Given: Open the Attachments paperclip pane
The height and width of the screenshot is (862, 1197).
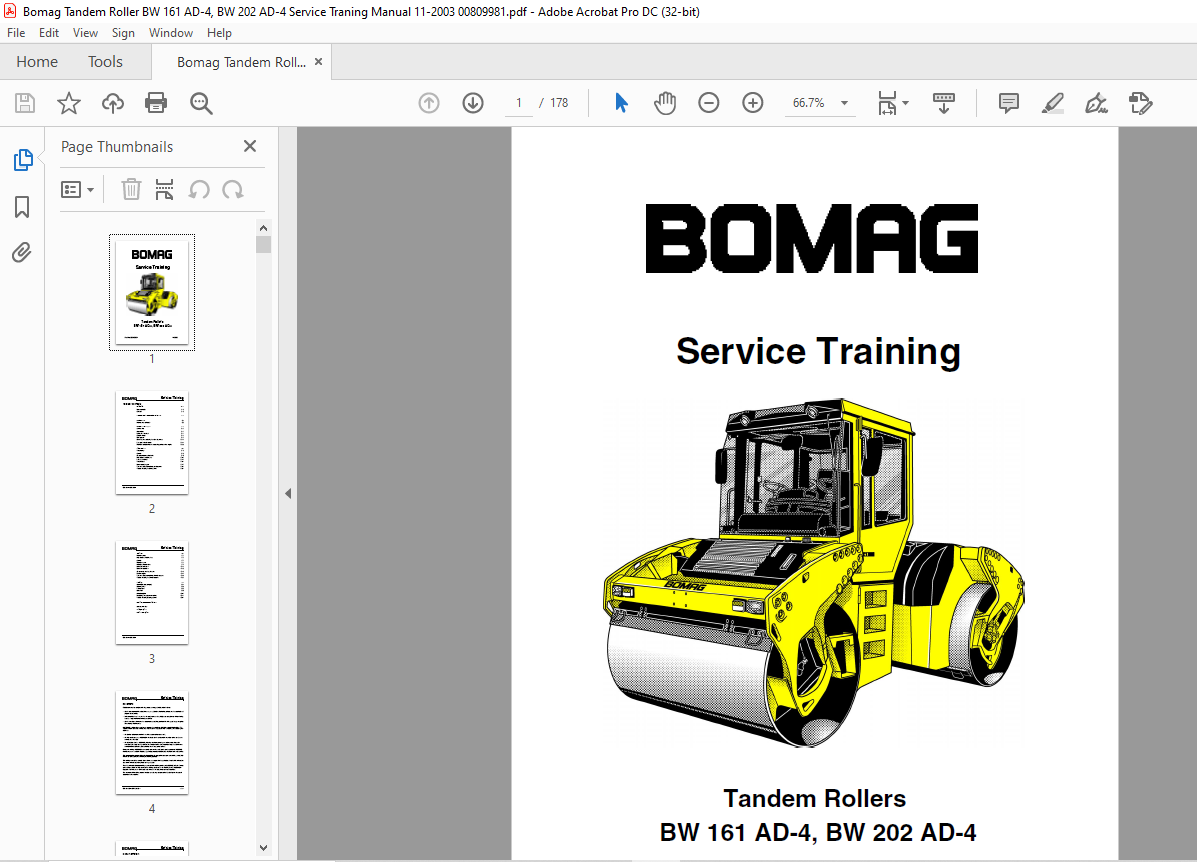Looking at the screenshot, I should pos(22,253).
